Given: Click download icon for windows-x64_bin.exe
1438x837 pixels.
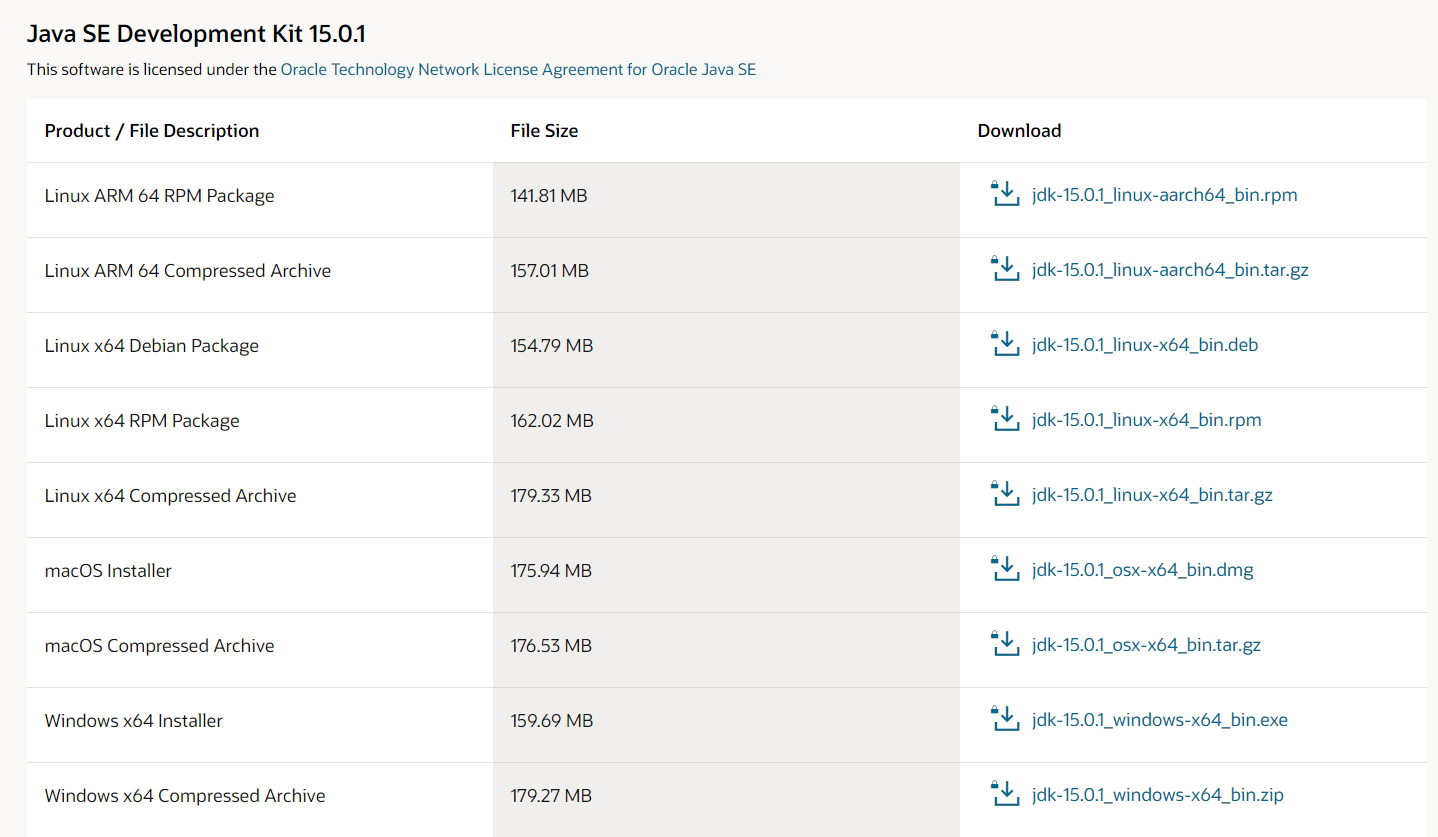Looking at the screenshot, I should point(1004,719).
